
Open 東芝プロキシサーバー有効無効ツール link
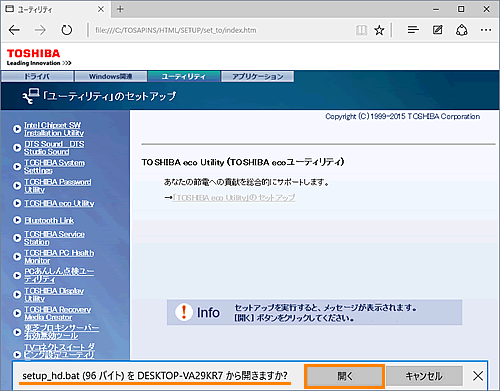coord(61,332)
